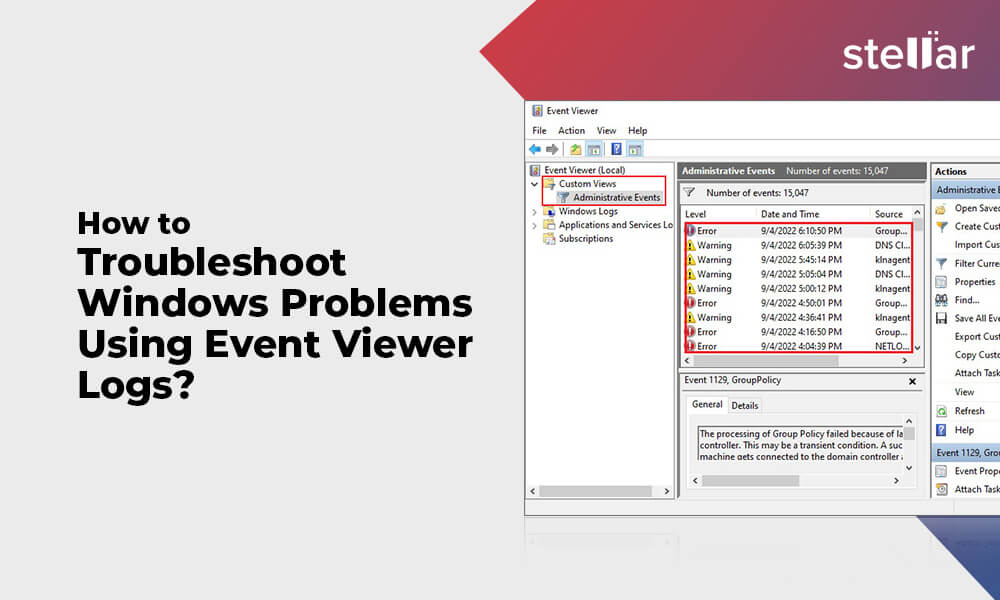
Task: Click the Create Custom View funnel icon
Action: point(941,226)
